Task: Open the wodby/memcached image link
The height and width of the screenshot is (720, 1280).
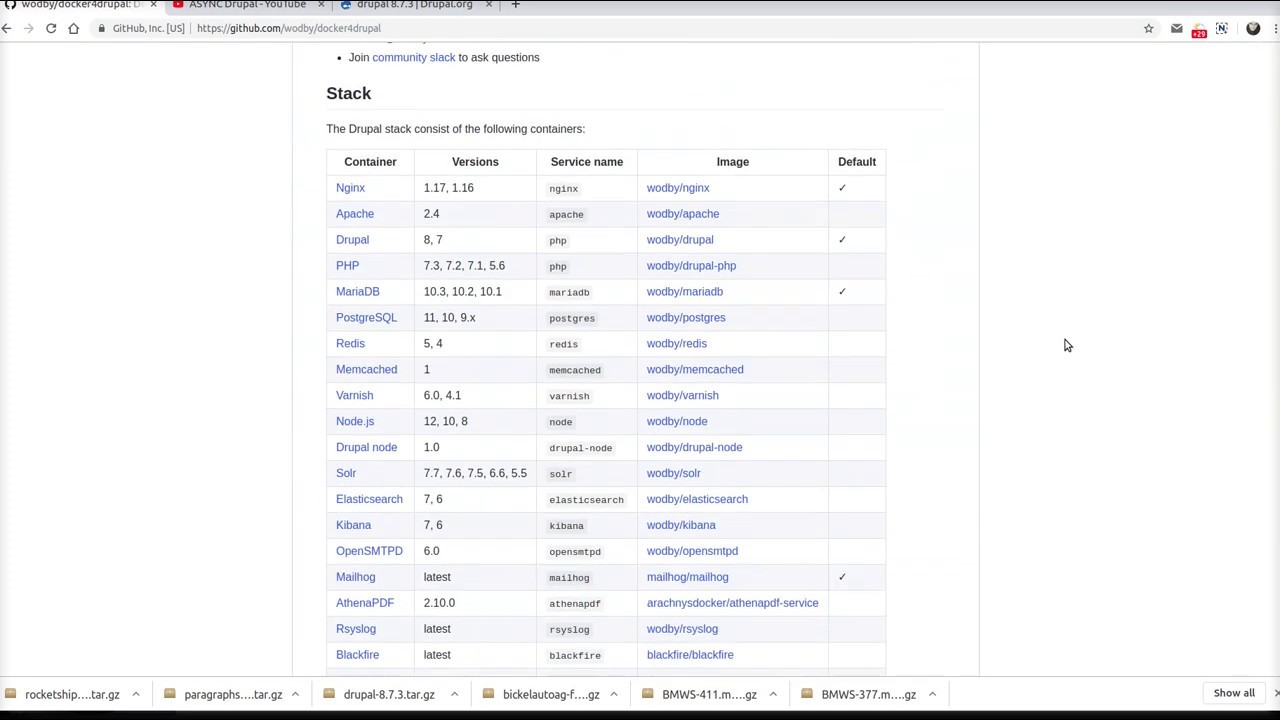Action: click(x=695, y=370)
